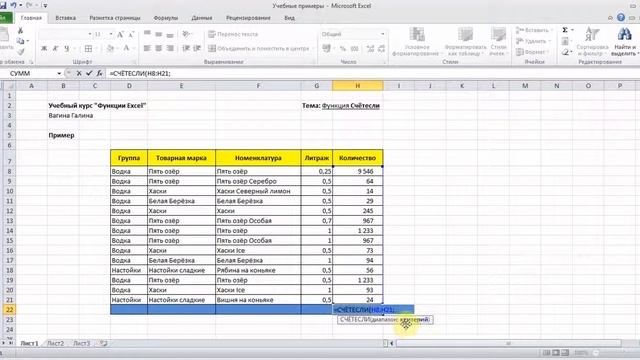Toggle Italic (К) formatting
This screenshot has height=360, width=640.
click(x=56, y=49)
